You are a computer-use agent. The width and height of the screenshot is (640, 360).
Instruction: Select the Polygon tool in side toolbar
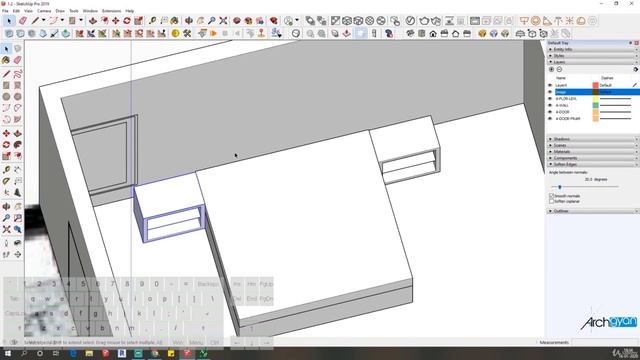tap(17, 97)
